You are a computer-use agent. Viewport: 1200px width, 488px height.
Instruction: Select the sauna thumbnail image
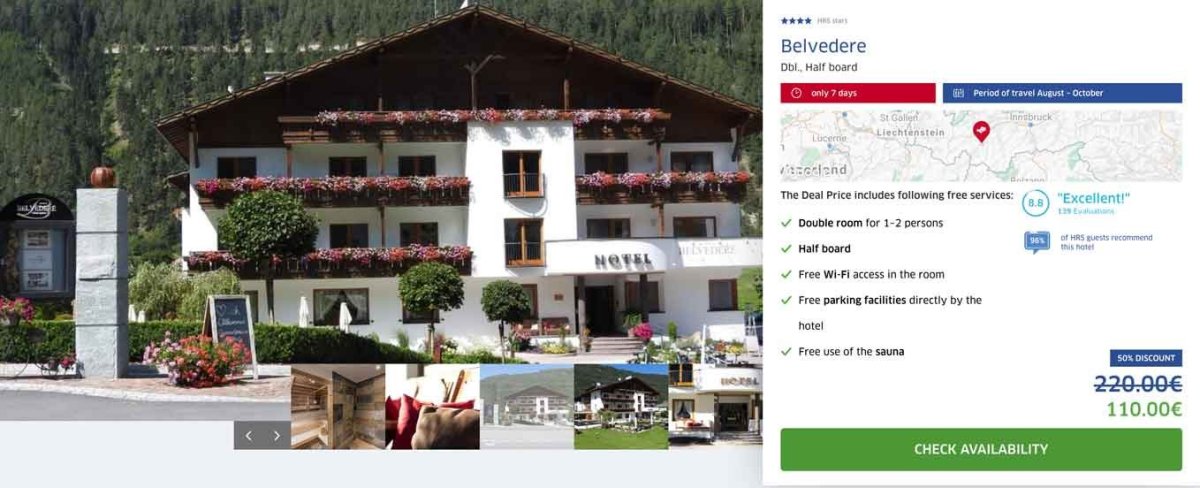coord(338,406)
